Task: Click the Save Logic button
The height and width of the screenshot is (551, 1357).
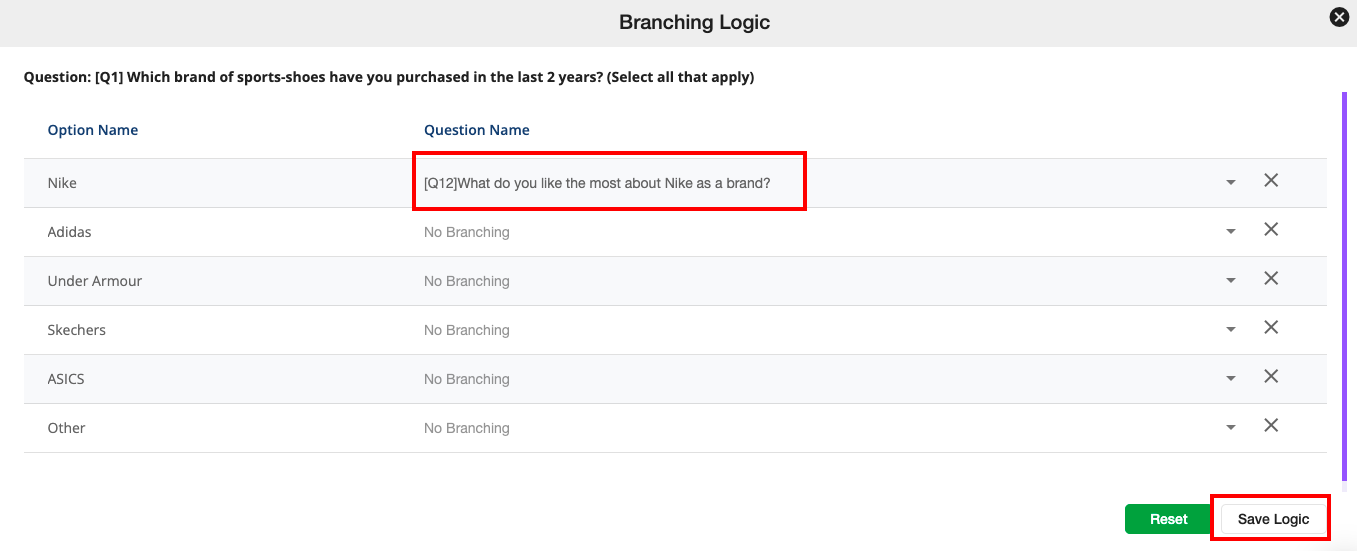Action: click(1273, 519)
